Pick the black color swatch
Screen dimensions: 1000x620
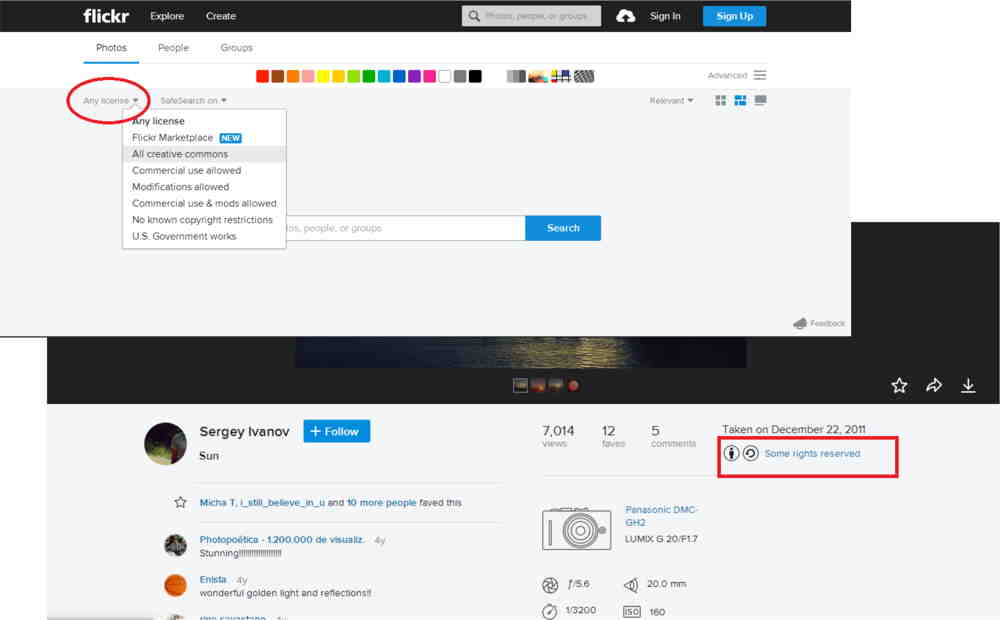475,77
